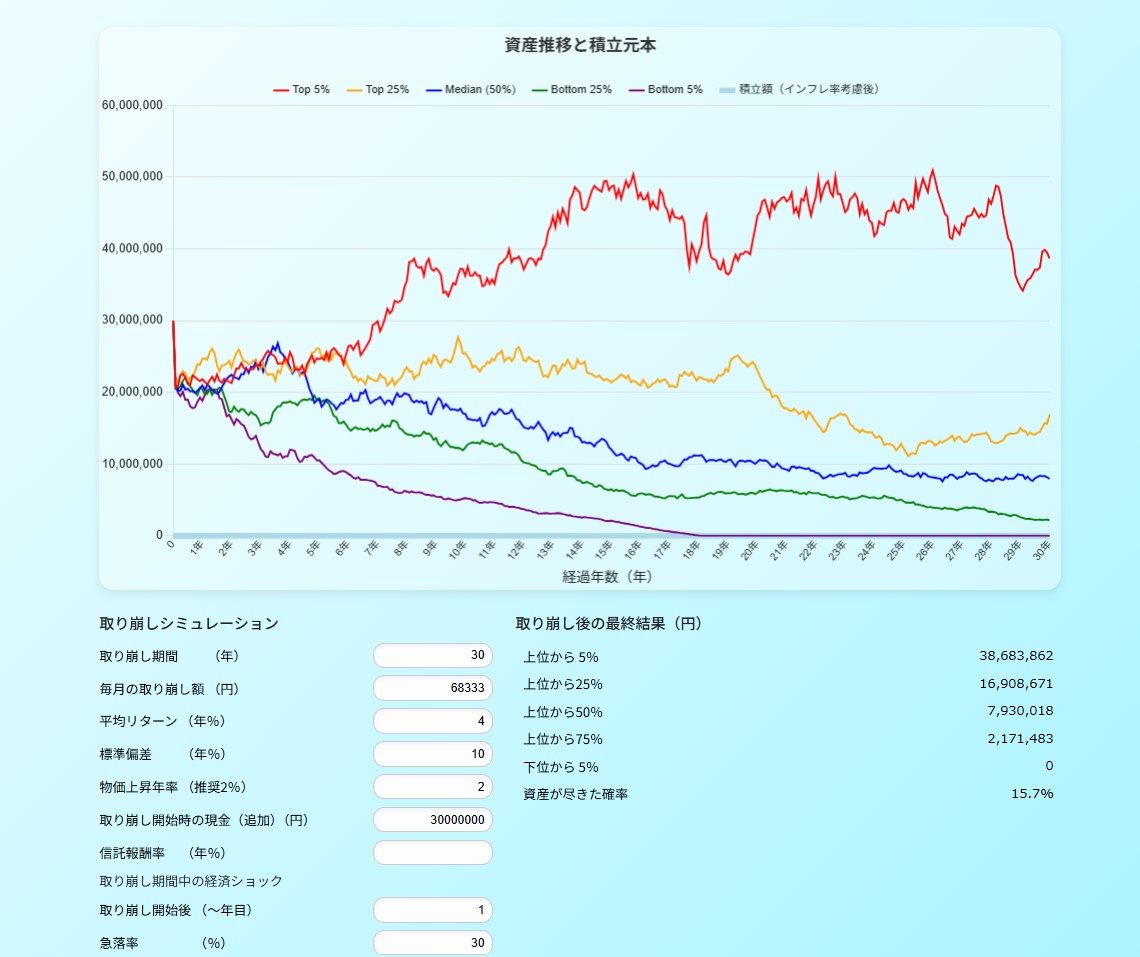The image size is (1140, 957).
Task: Hide the Bottom 5% legend series
Action: click(x=665, y=90)
